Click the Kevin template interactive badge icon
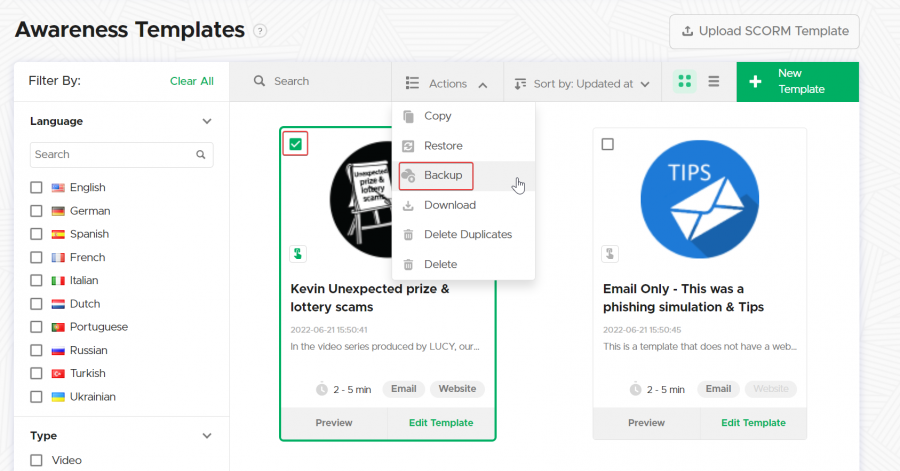This screenshot has width=900, height=471. 298,254
